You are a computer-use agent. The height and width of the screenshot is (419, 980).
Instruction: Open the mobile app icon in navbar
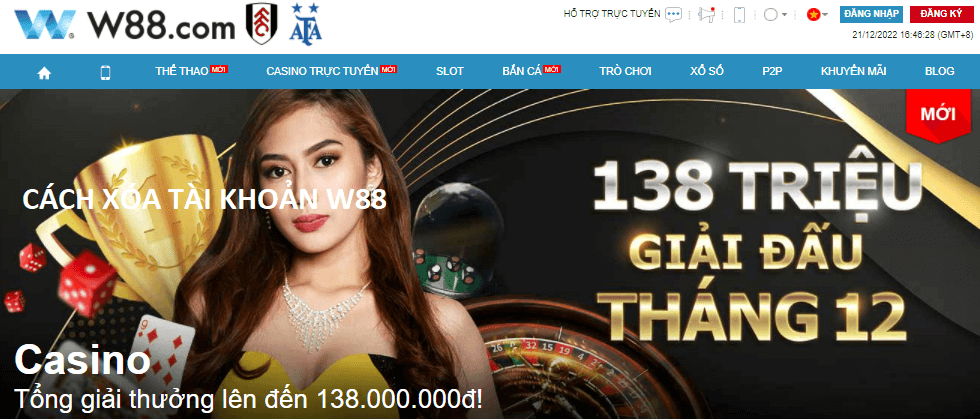click(x=105, y=73)
